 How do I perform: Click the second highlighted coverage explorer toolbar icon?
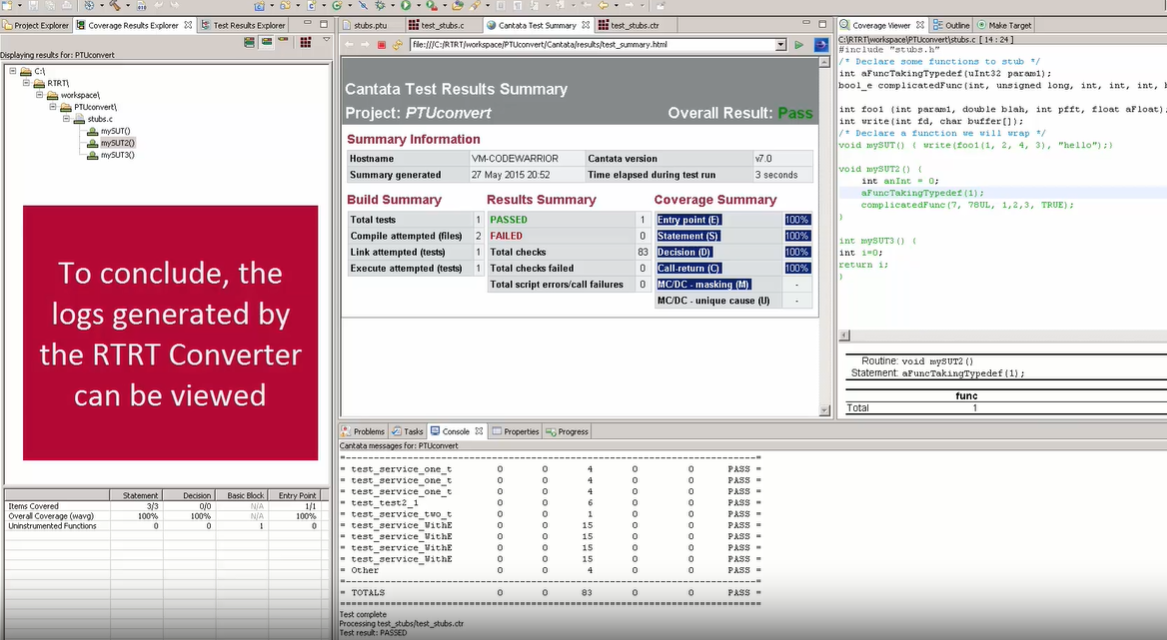[266, 42]
